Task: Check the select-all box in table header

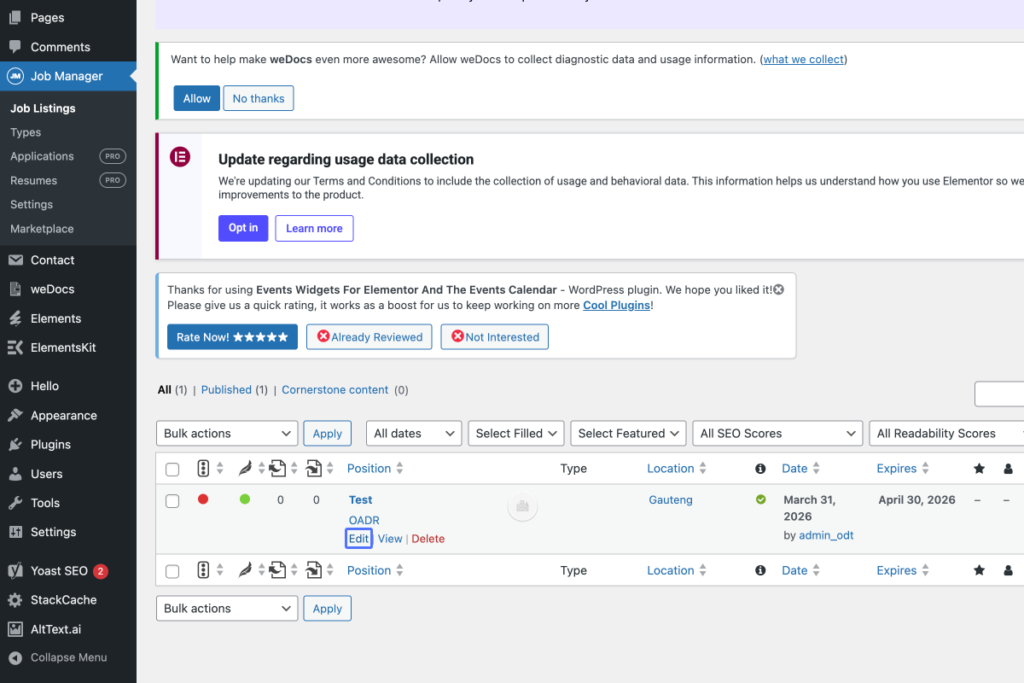Action: tap(172, 469)
